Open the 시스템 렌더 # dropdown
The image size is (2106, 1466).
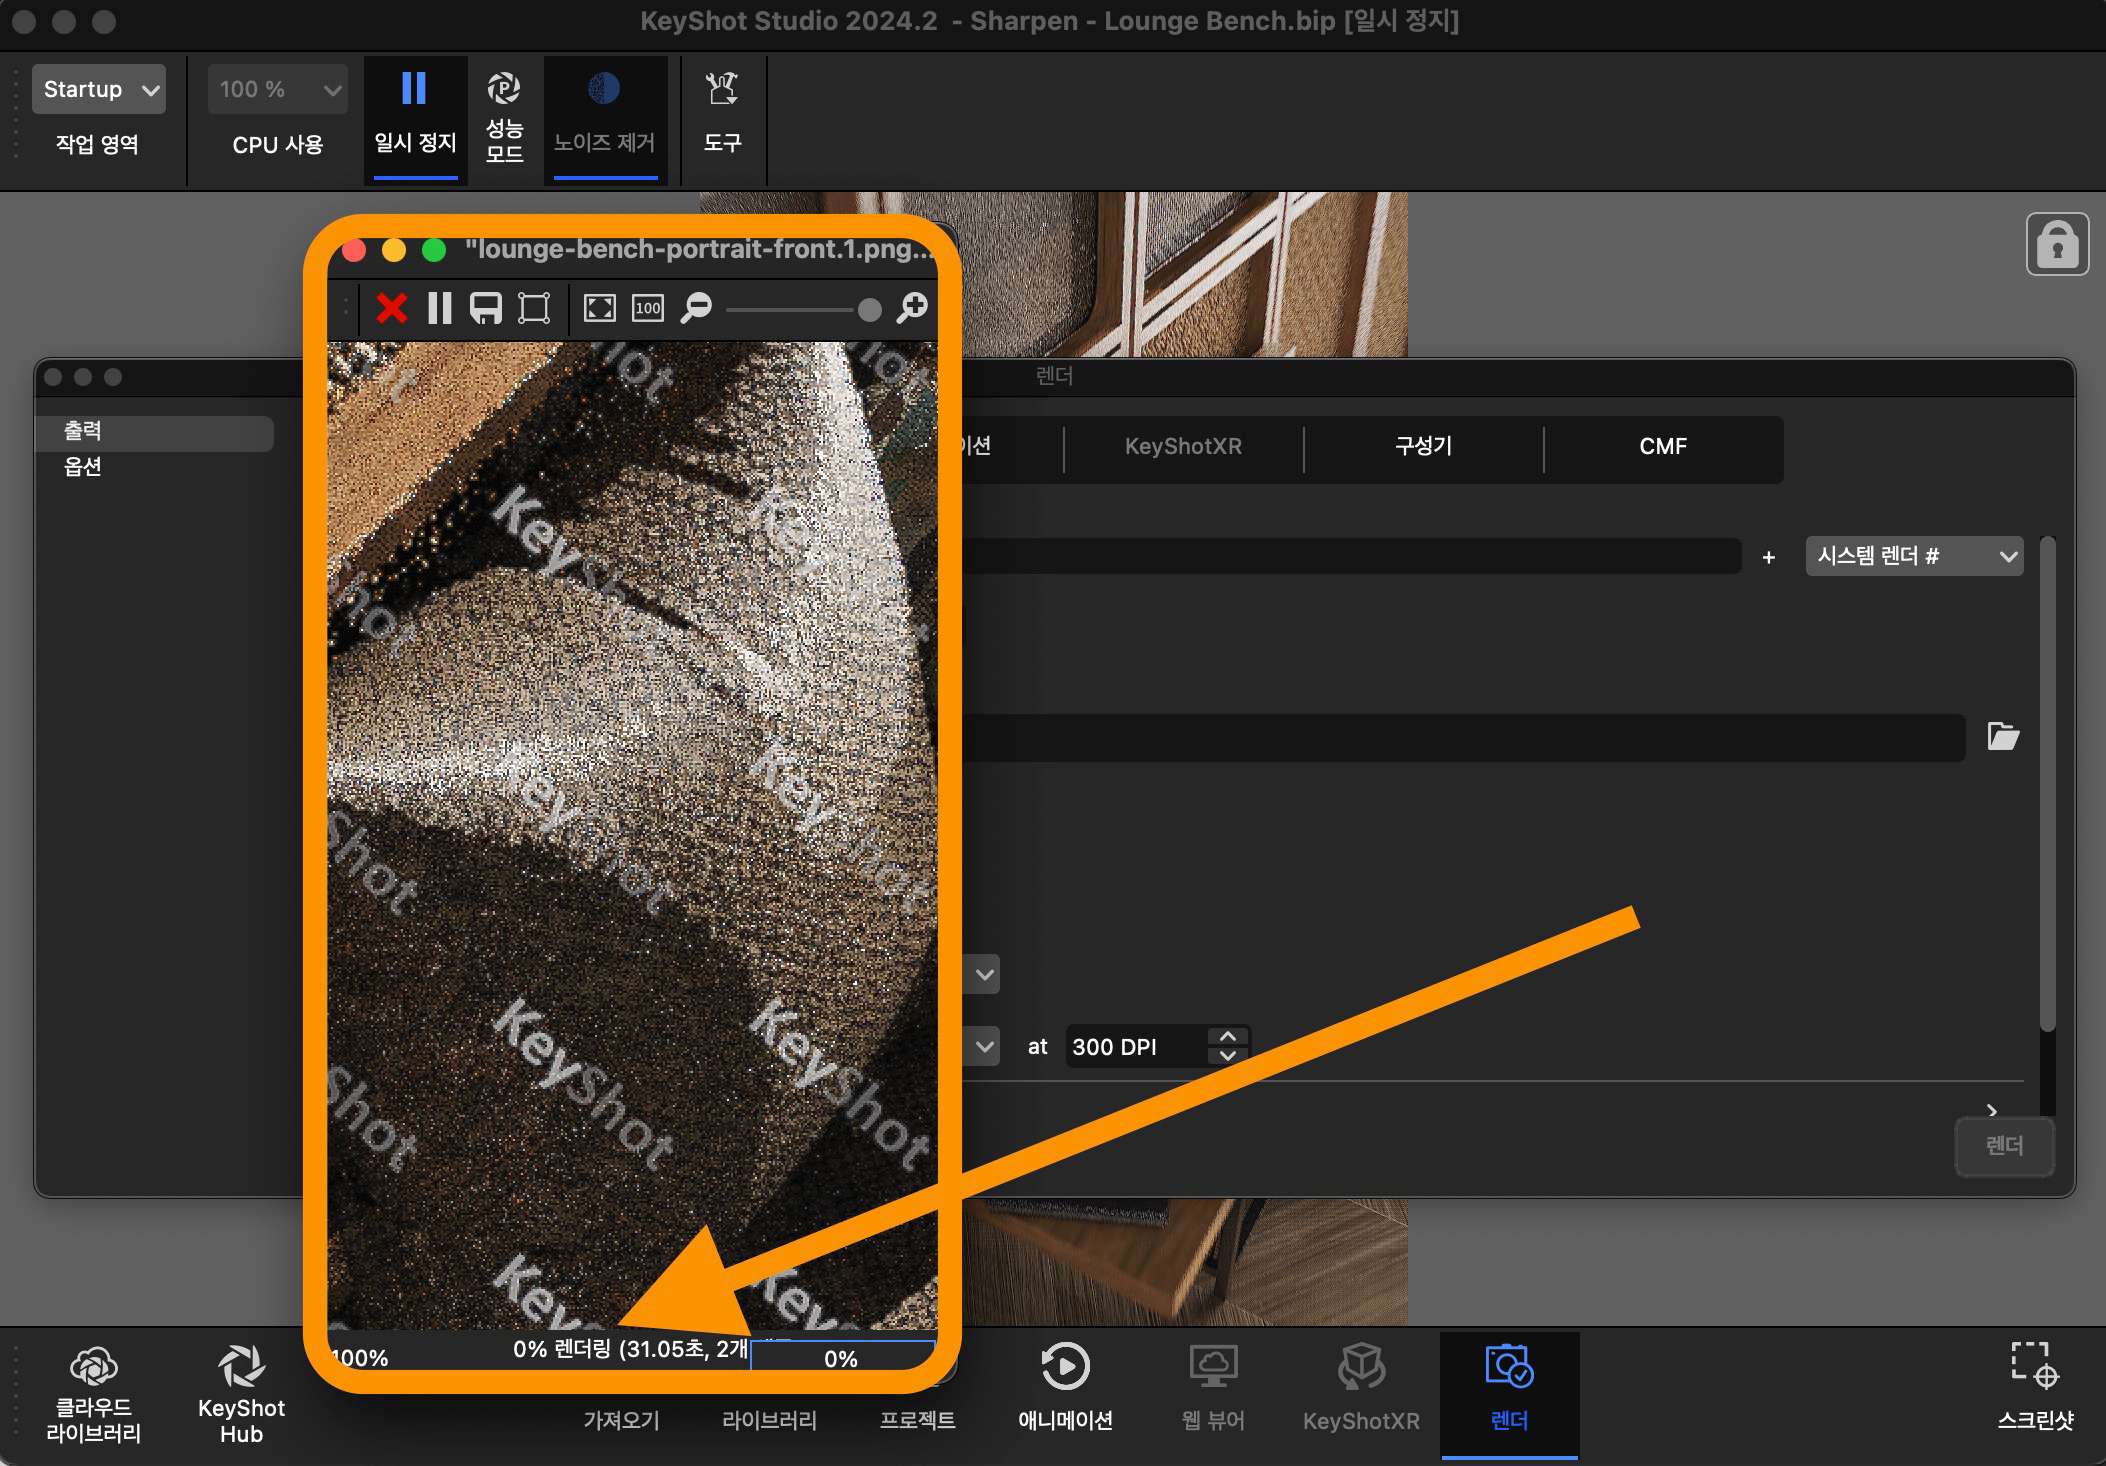pyautogui.click(x=1914, y=557)
